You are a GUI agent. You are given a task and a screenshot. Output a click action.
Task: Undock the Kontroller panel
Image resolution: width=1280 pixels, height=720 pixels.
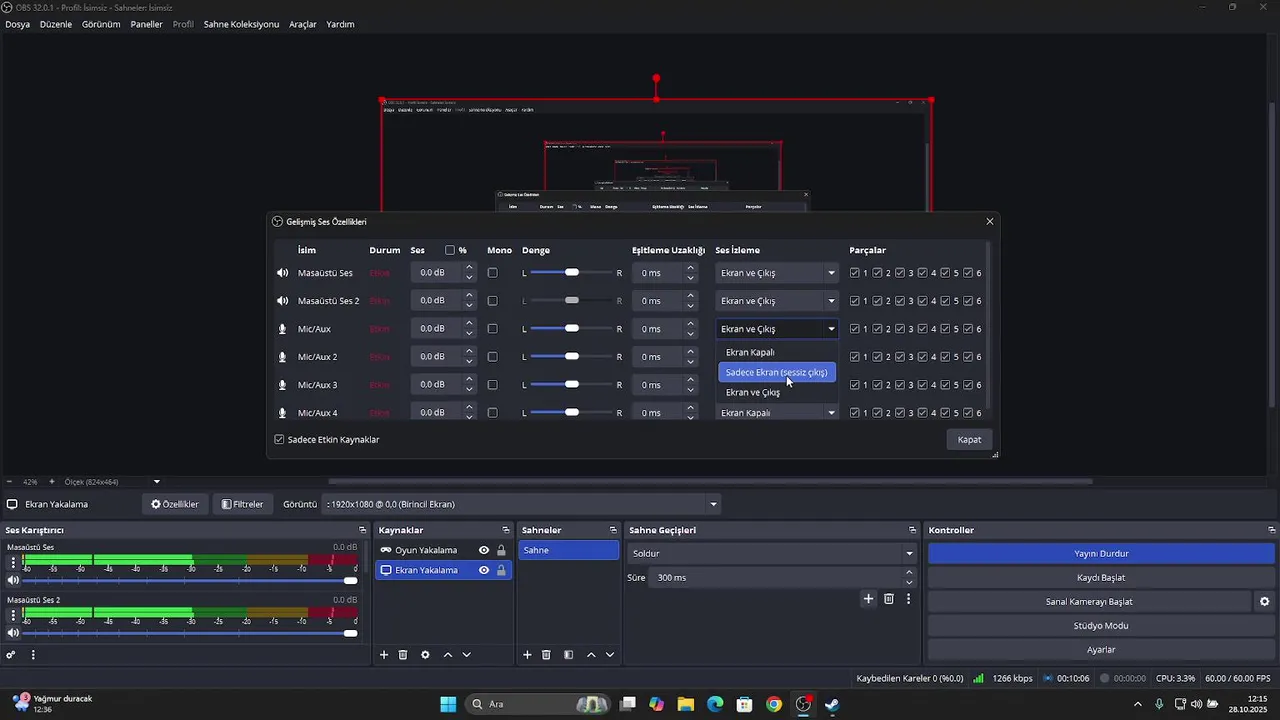1271,530
